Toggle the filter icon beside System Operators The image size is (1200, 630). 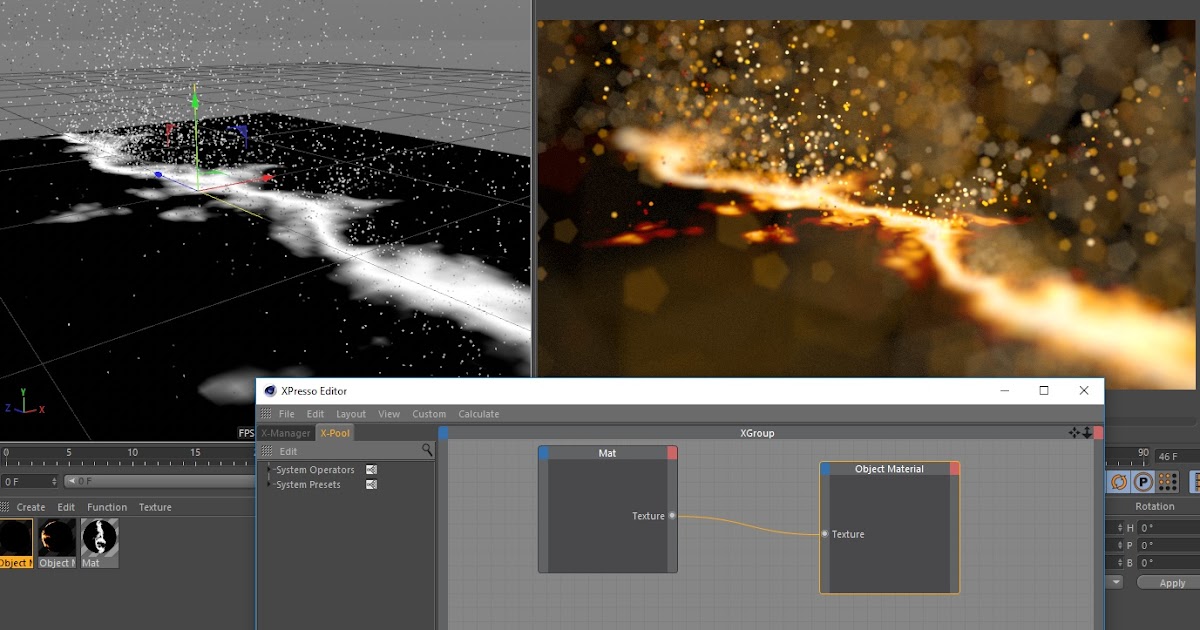[371, 469]
